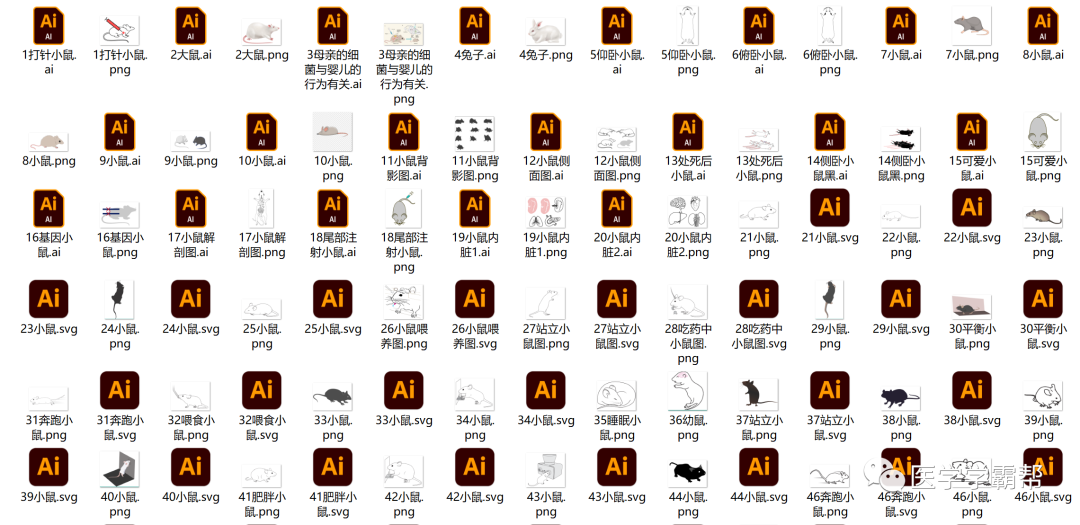The width and height of the screenshot is (1080, 525).
Task: Select the 23小鼠.png brown mouse thumbnail
Action: pos(1042,216)
